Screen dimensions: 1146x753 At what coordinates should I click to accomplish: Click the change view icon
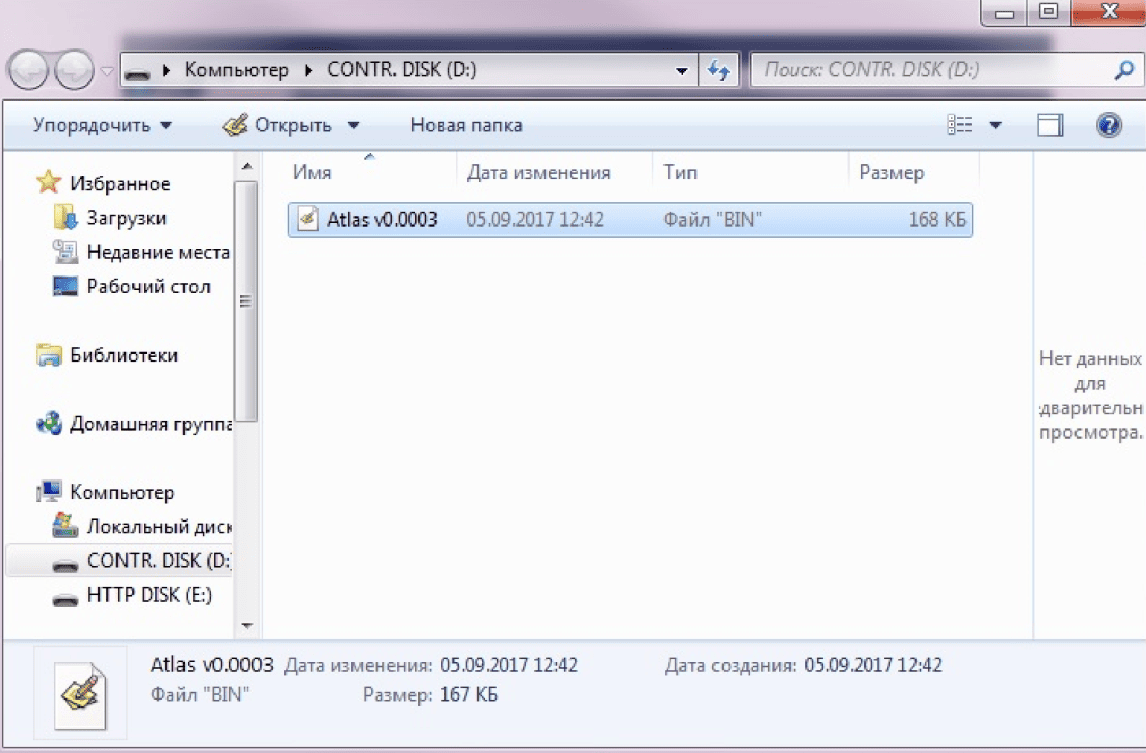[960, 125]
